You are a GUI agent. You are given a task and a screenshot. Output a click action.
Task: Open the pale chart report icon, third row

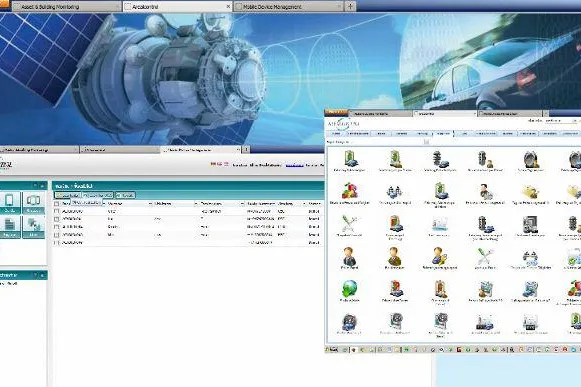pos(439,224)
